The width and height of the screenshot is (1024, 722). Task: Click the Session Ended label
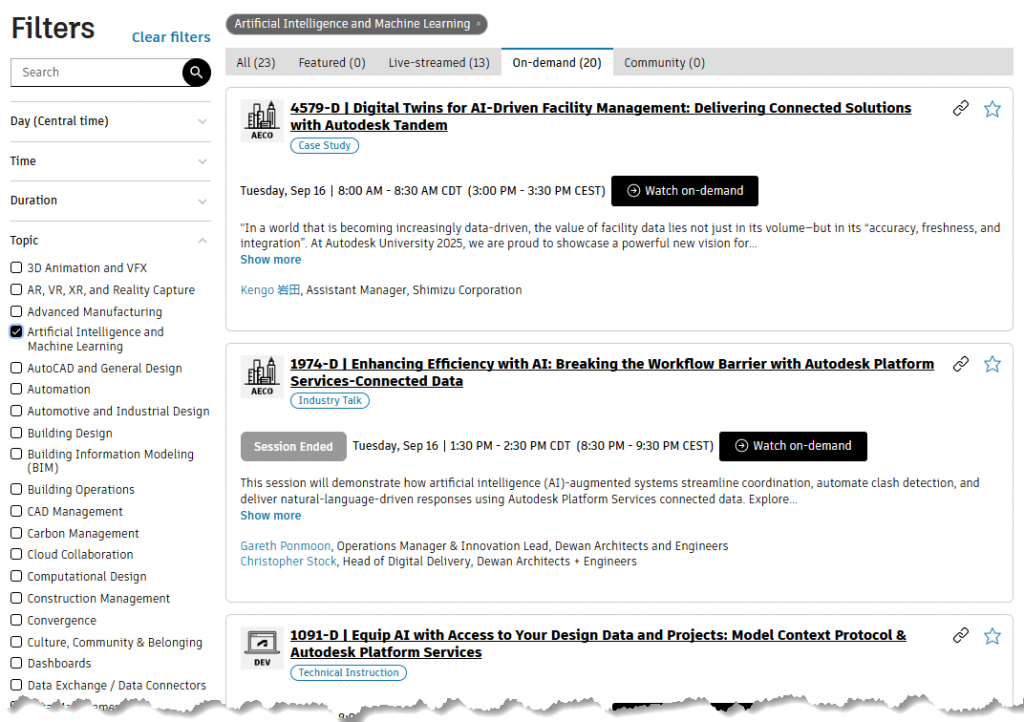(293, 447)
